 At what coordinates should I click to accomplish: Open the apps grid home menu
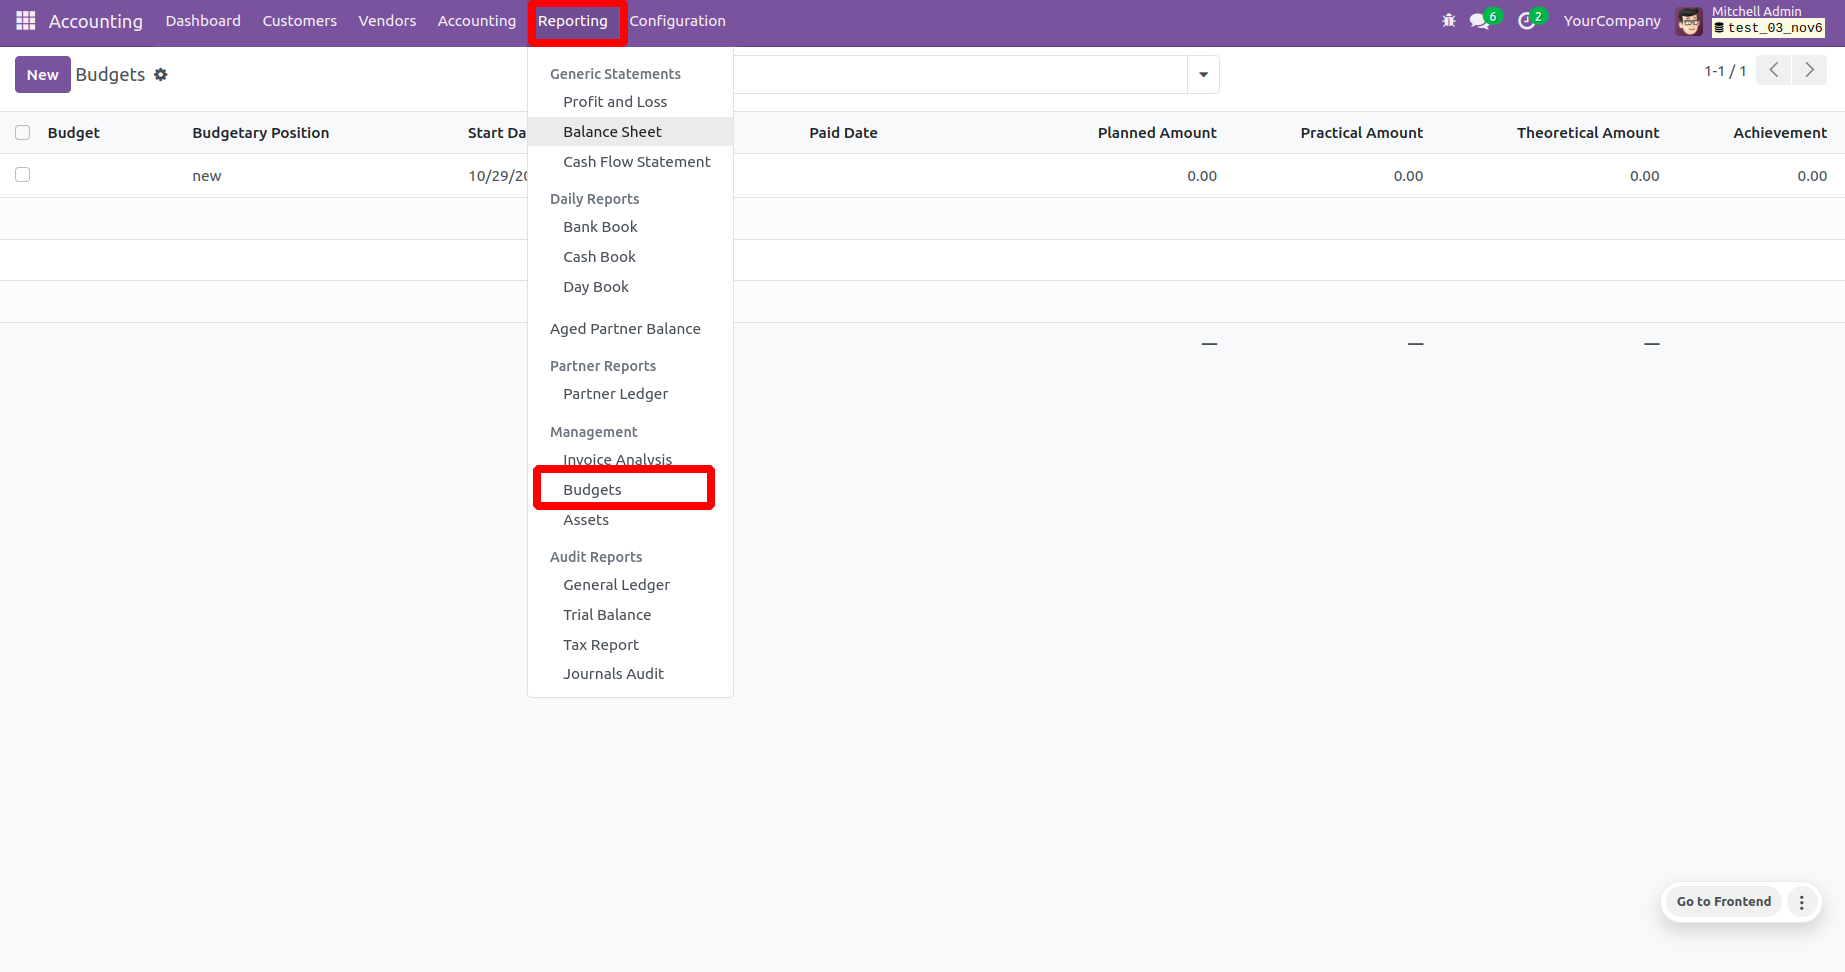point(26,21)
